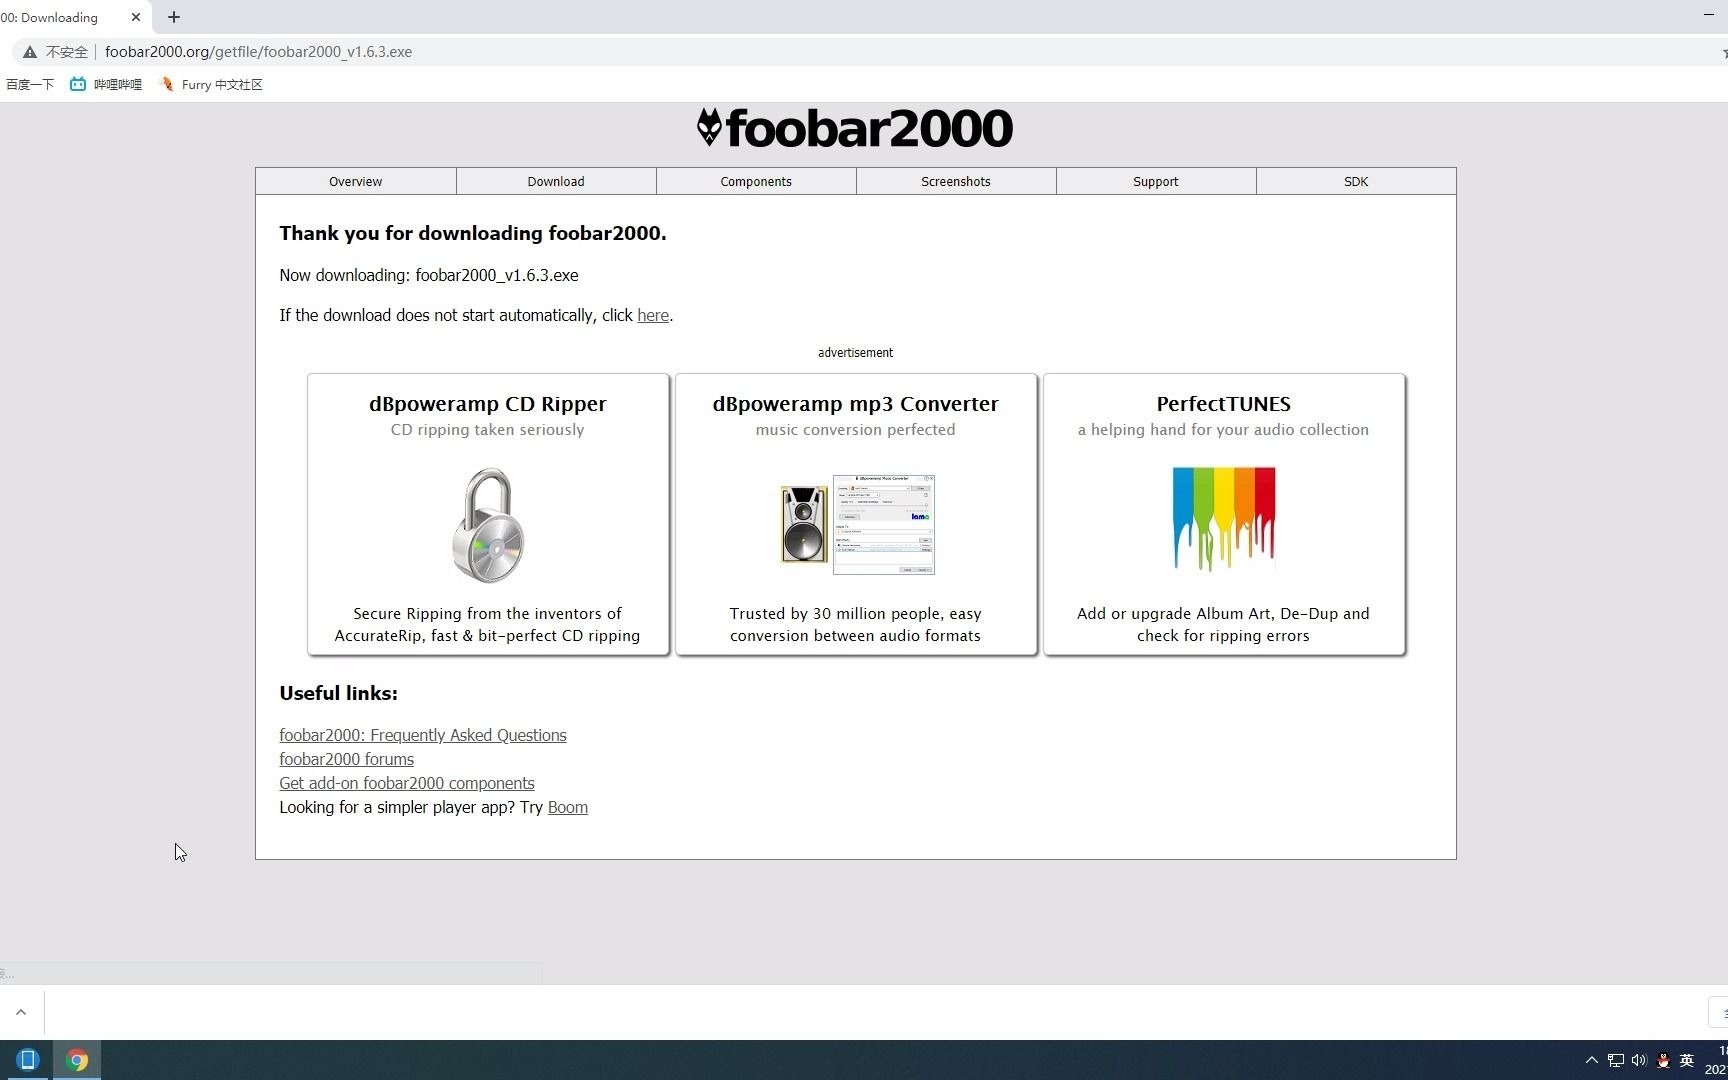Go to the Overview tab
The height and width of the screenshot is (1080, 1728).
pyautogui.click(x=356, y=181)
